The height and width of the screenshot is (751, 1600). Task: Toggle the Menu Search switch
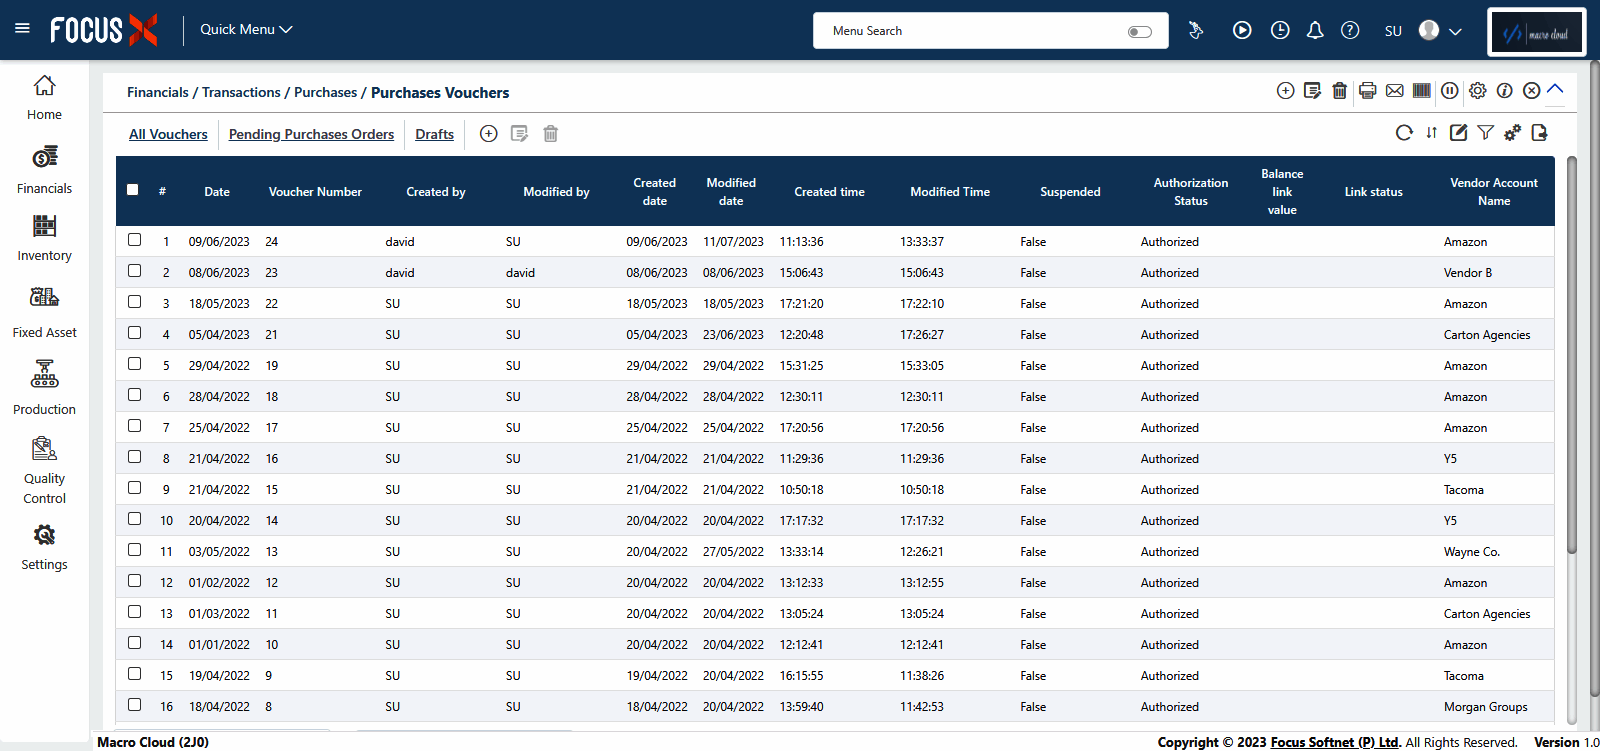pos(1139,32)
